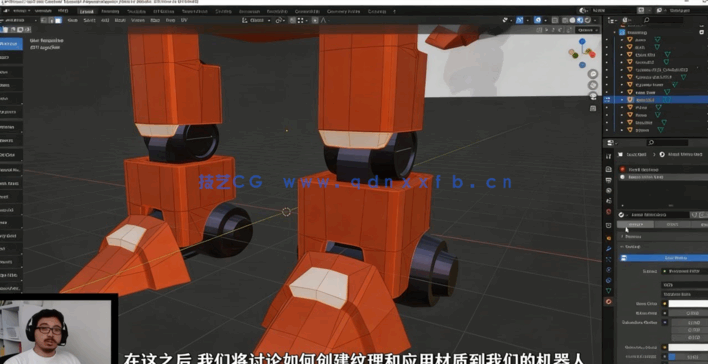Open the View Layer properties tab
708x364 pixels.
(x=608, y=191)
